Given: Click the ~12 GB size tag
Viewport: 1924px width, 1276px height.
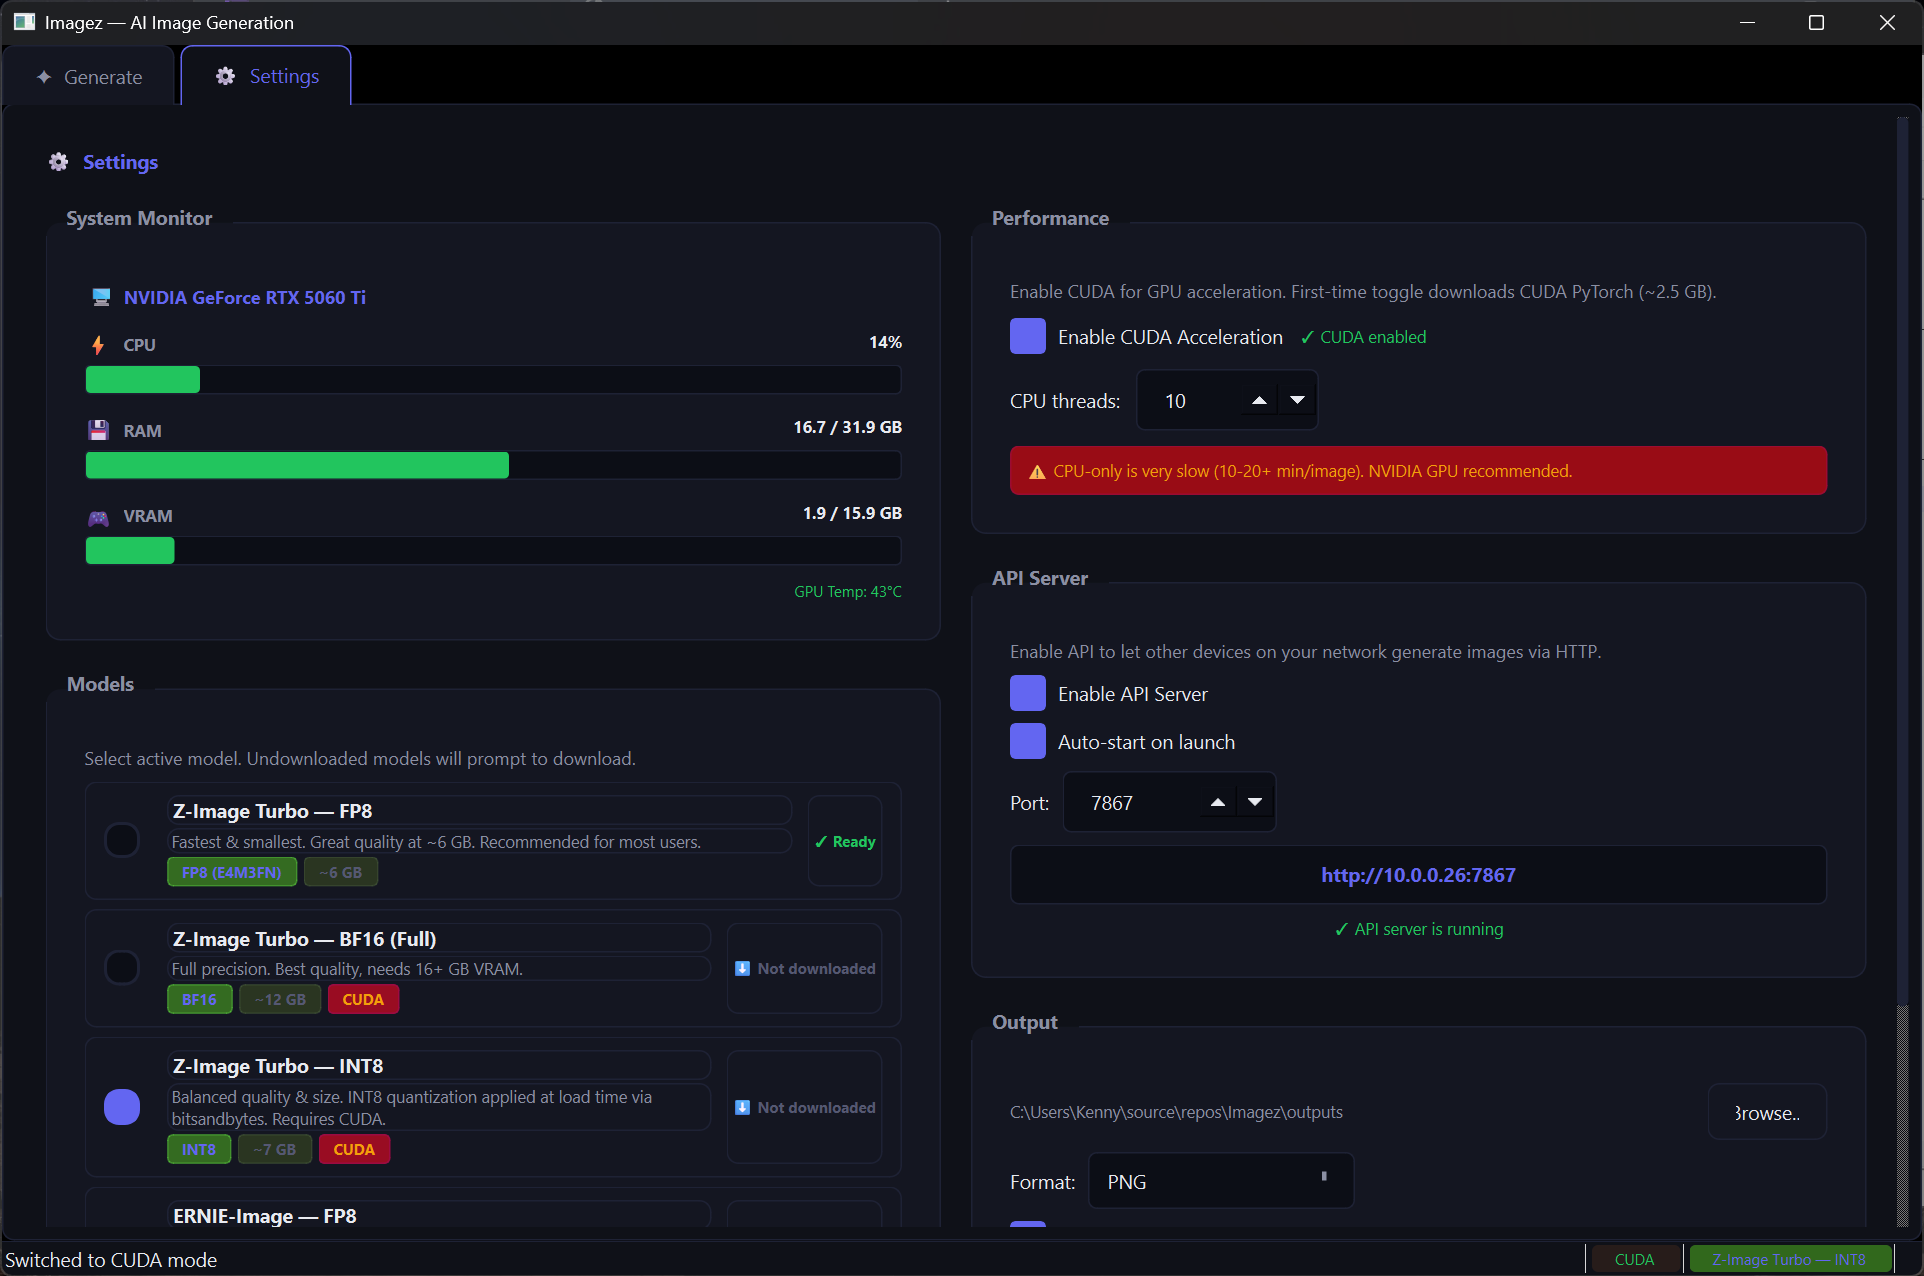Looking at the screenshot, I should tap(280, 1000).
